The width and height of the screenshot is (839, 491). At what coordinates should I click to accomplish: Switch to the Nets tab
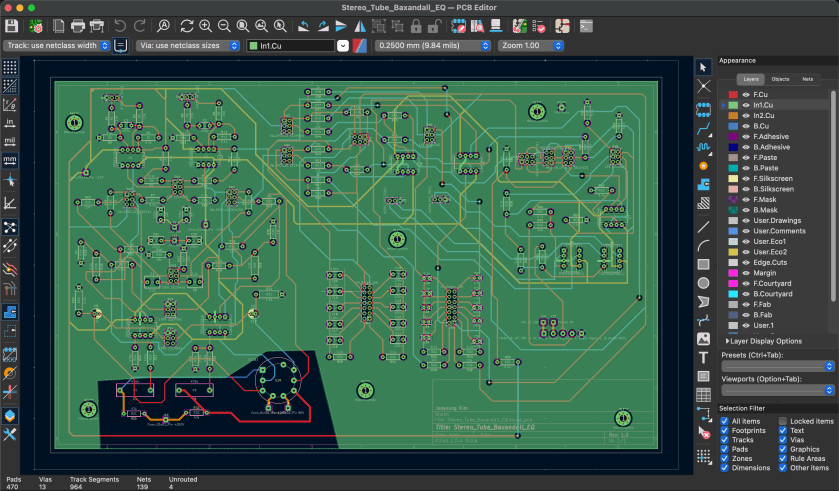[x=807, y=78]
